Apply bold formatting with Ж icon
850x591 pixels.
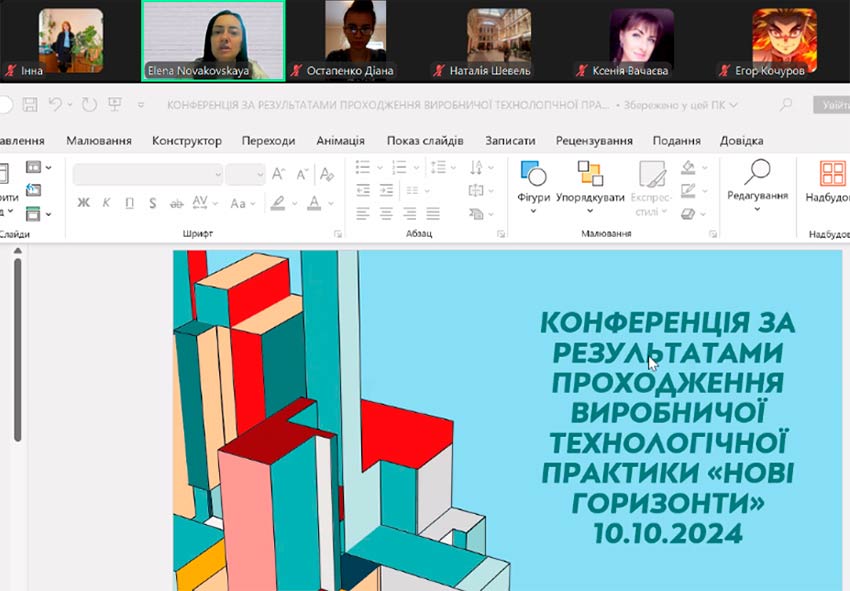point(83,202)
